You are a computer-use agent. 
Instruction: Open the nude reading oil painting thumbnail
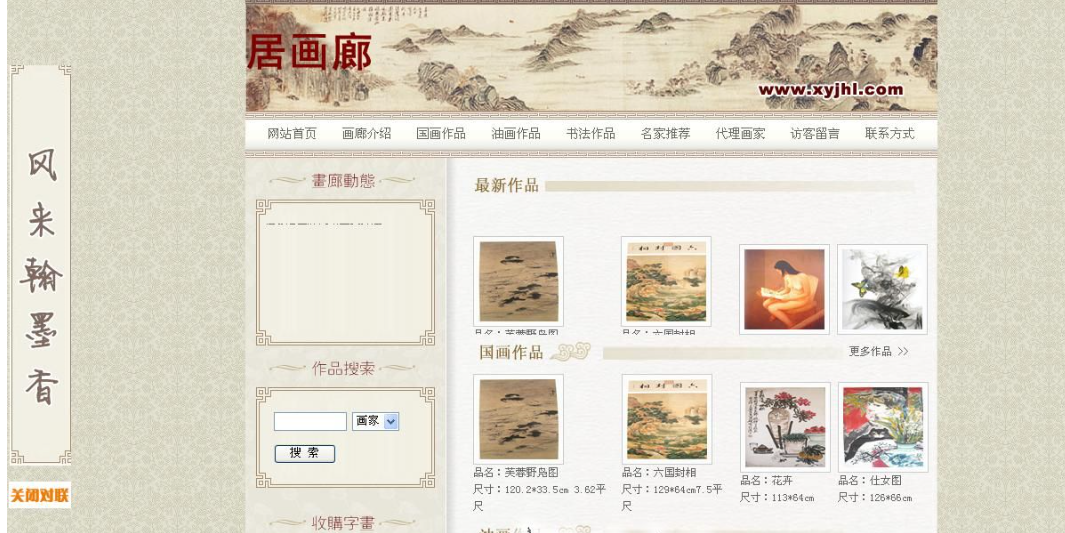click(x=784, y=289)
